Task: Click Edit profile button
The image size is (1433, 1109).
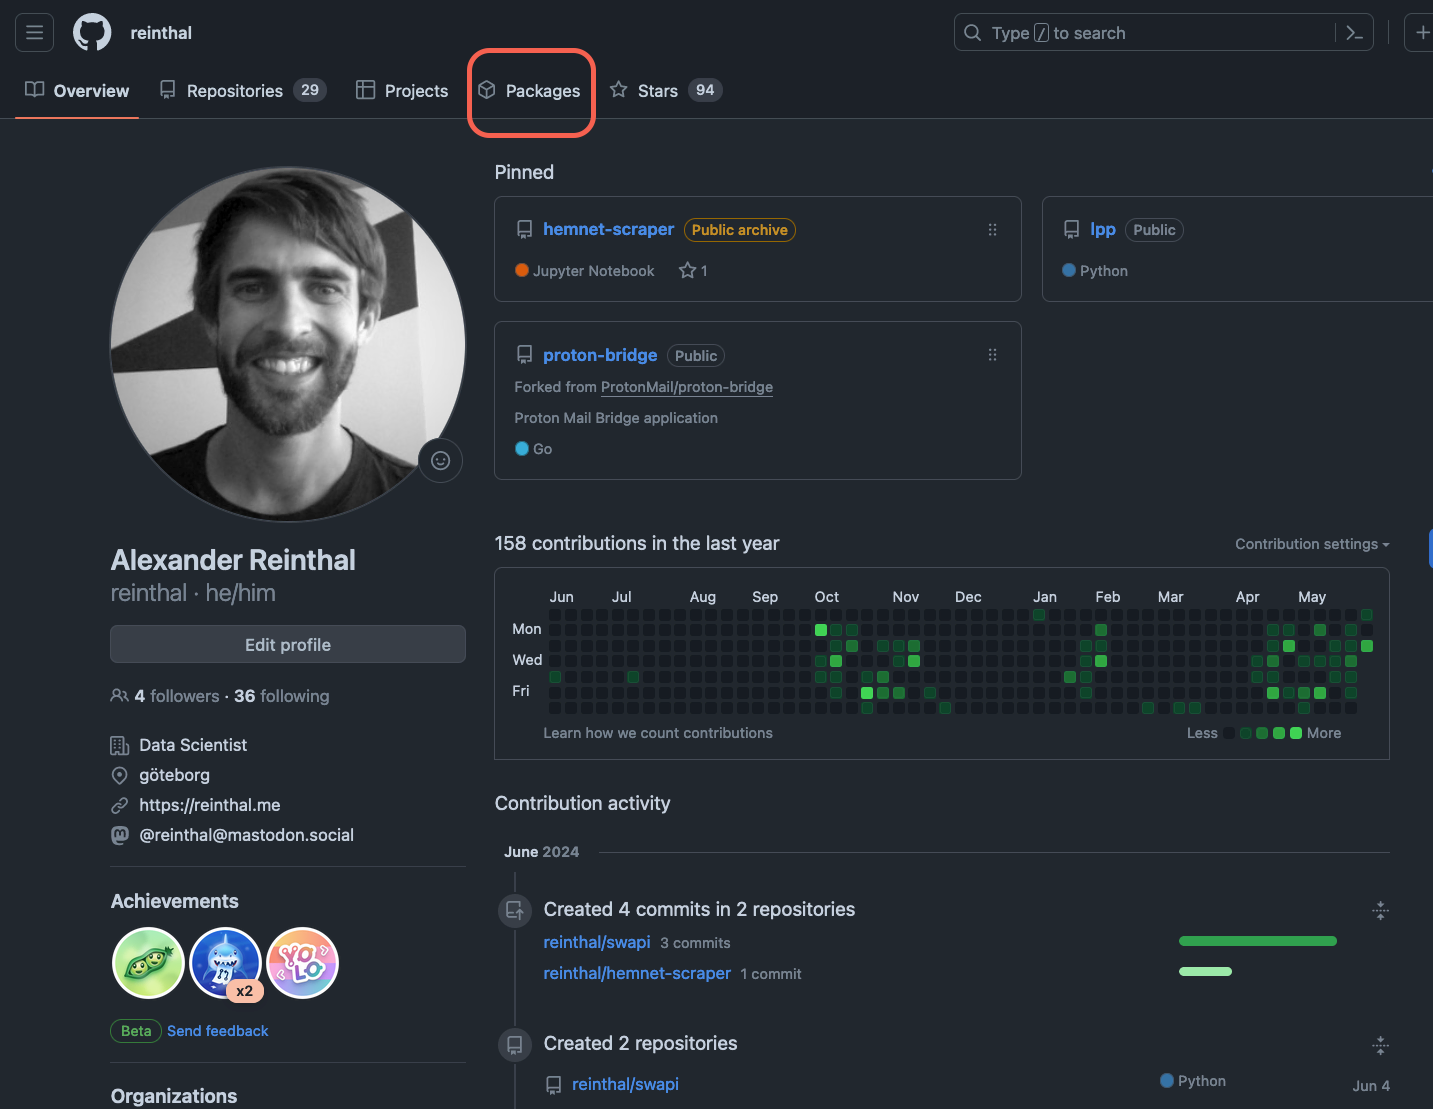Action: [288, 645]
